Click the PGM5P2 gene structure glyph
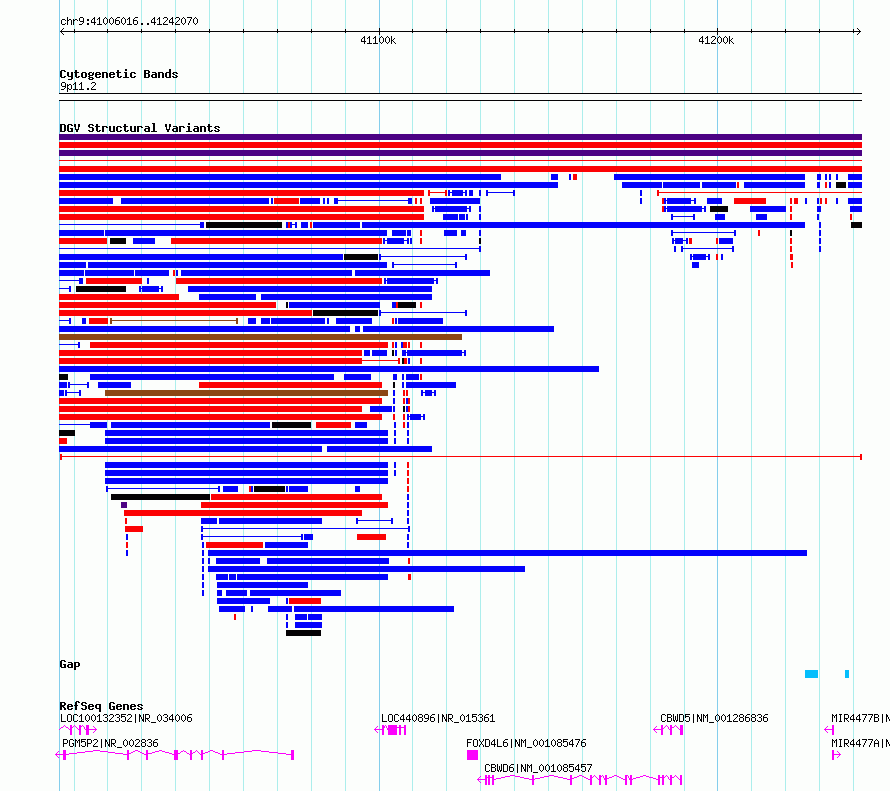Image resolution: width=890 pixels, height=791 pixels. pos(174,755)
